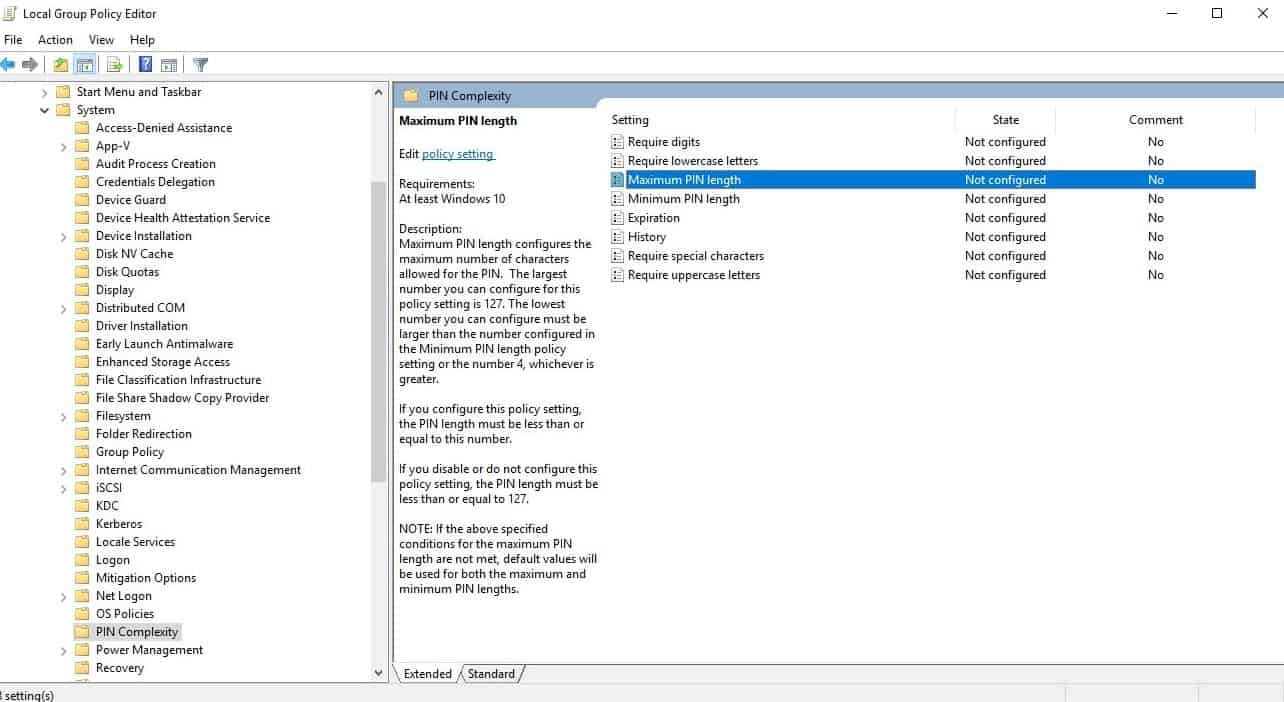Click the policy setting edit link

tap(458, 154)
